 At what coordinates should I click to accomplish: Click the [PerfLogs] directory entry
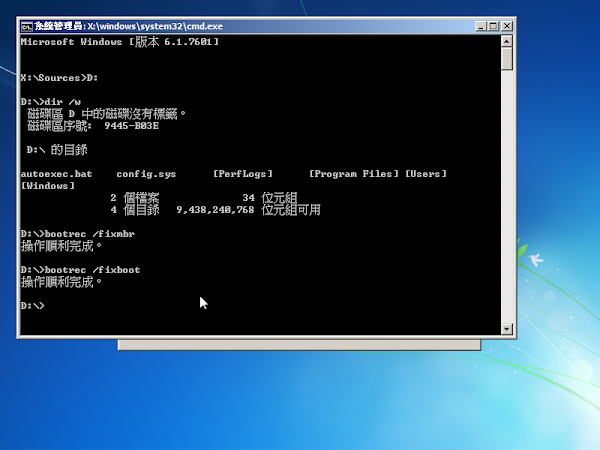pos(243,174)
